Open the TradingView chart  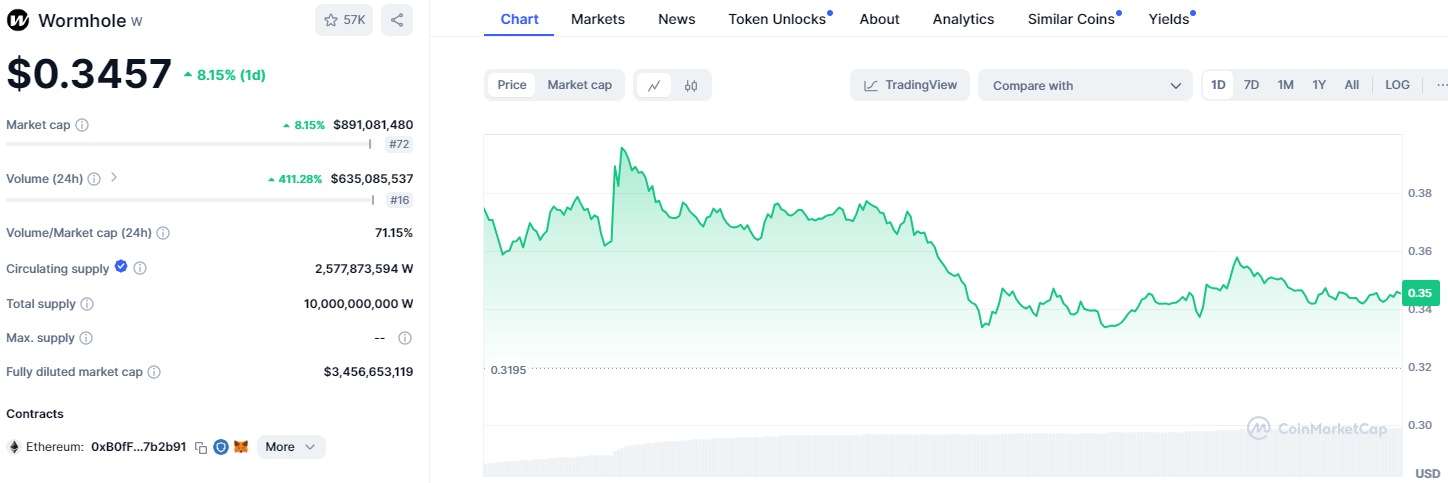click(x=910, y=85)
